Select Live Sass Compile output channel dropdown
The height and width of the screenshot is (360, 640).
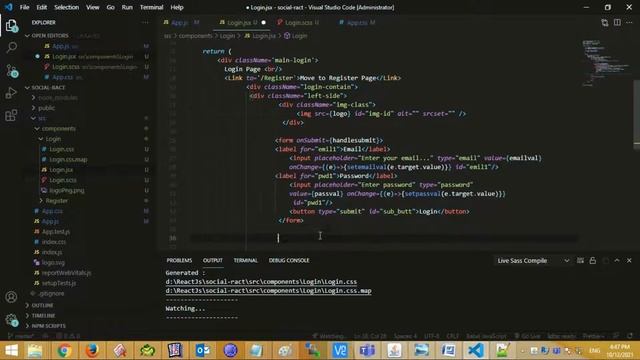(533, 260)
